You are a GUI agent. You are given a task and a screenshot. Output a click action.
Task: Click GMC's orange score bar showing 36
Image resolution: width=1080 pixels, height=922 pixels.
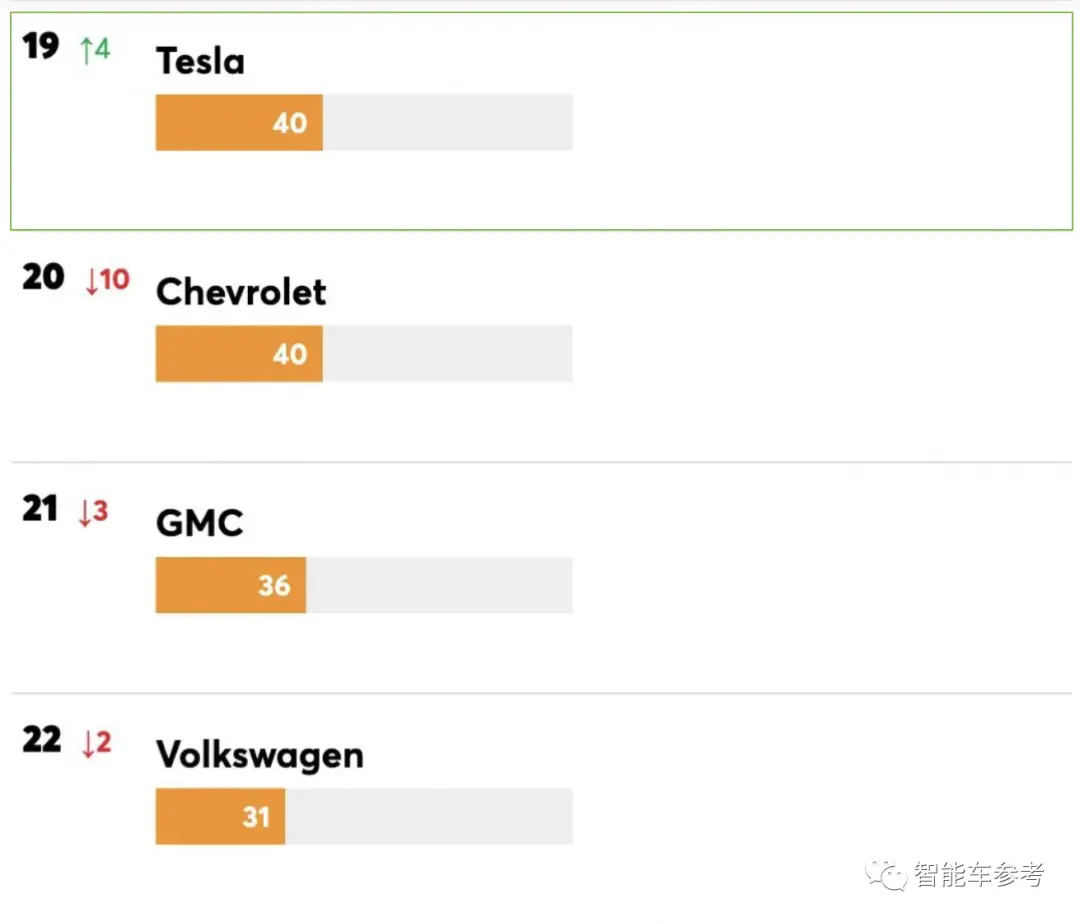pos(230,585)
